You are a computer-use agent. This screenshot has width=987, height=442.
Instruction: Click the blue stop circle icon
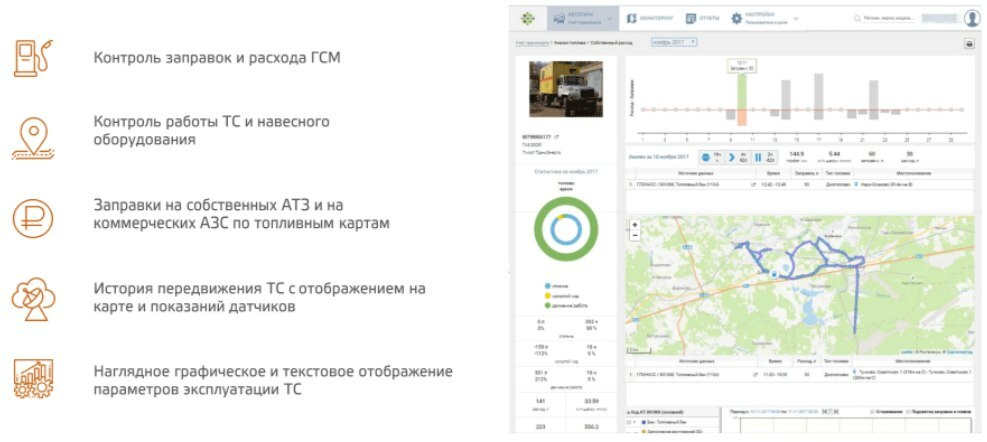[706, 157]
